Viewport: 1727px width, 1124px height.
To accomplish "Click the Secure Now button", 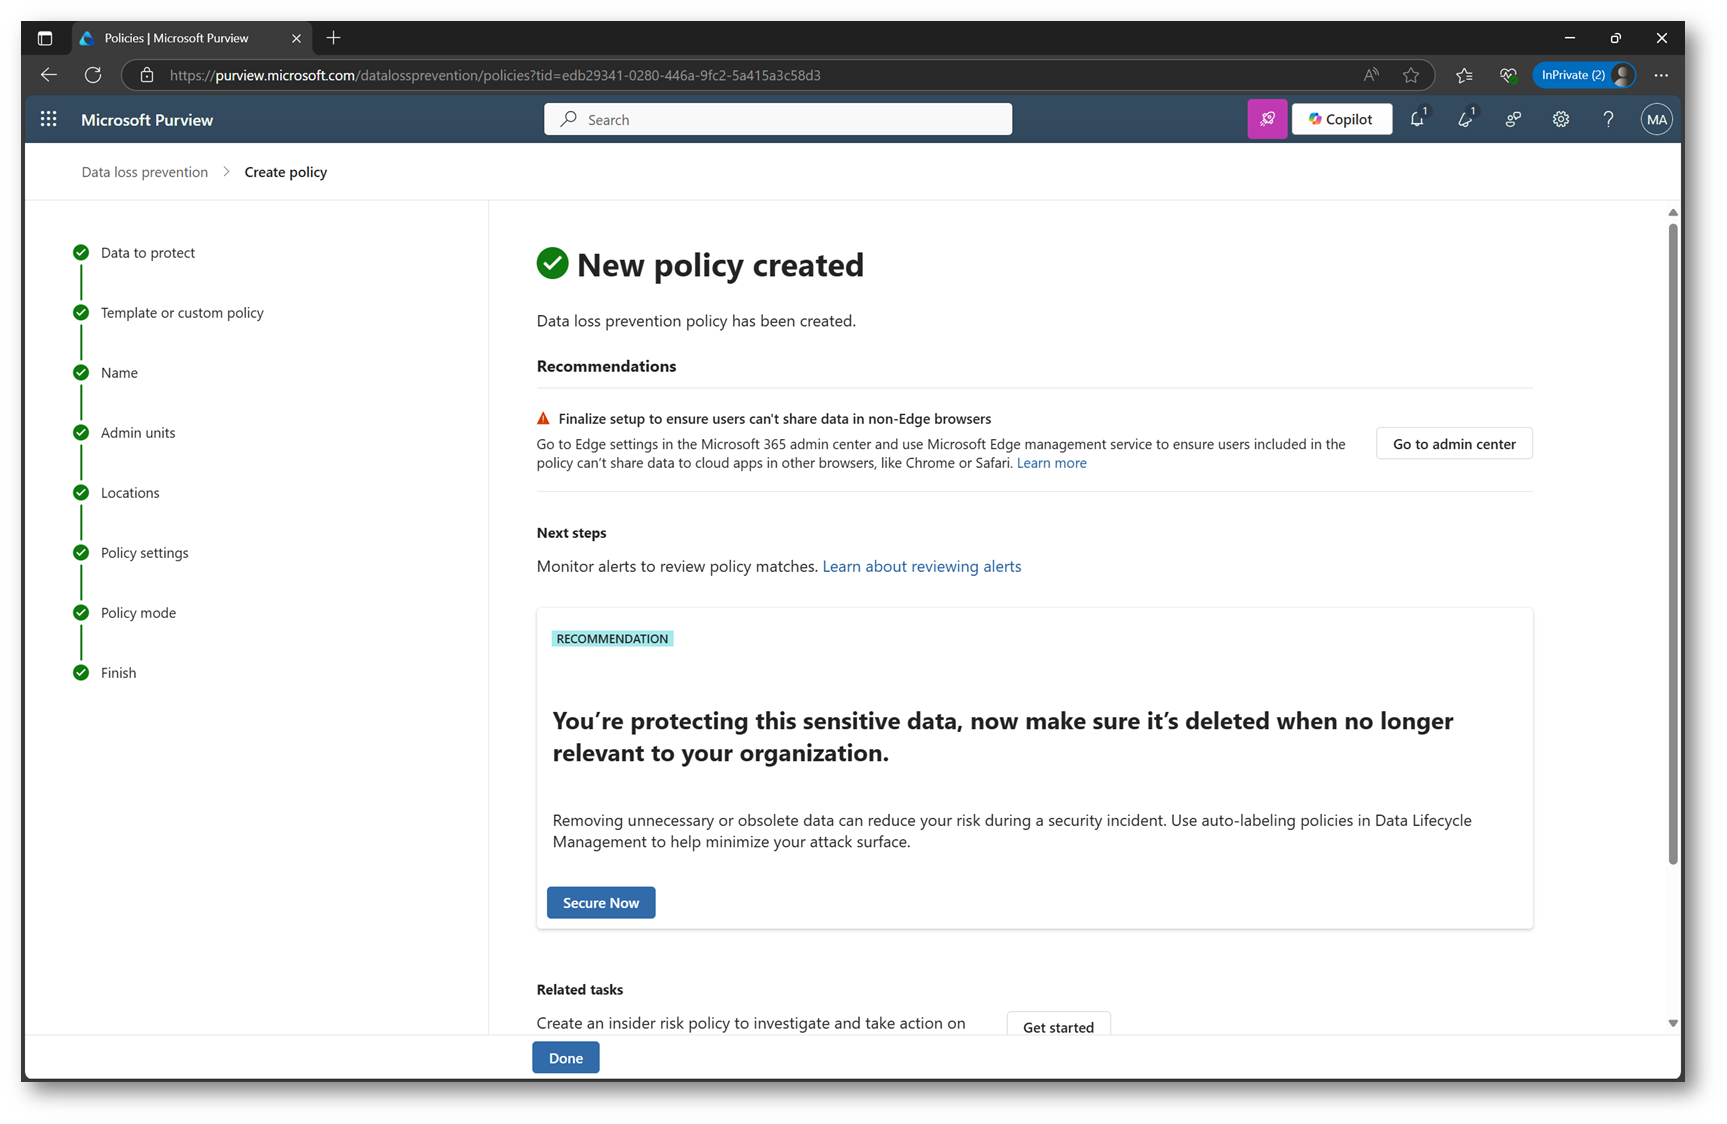I will click(601, 902).
